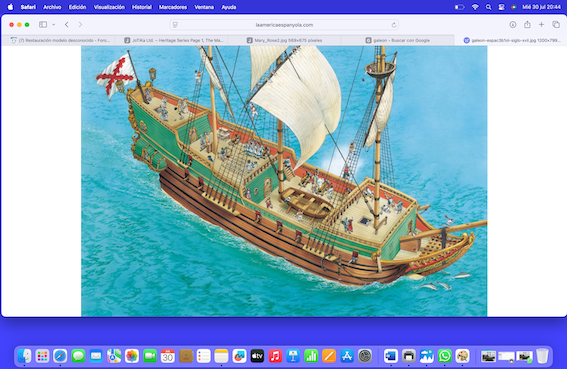The width and height of the screenshot is (567, 369).
Task: Toggle the Safari sidebar button
Action: point(43,25)
